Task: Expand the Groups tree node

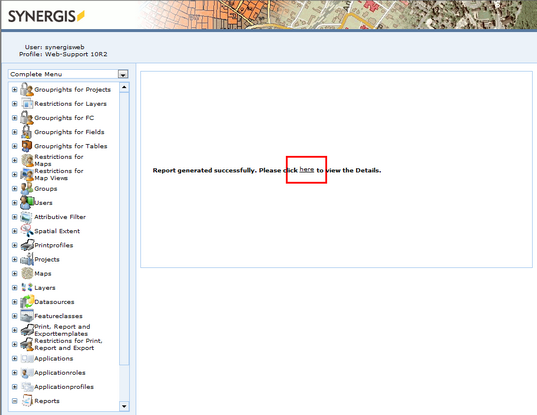Action: point(14,188)
